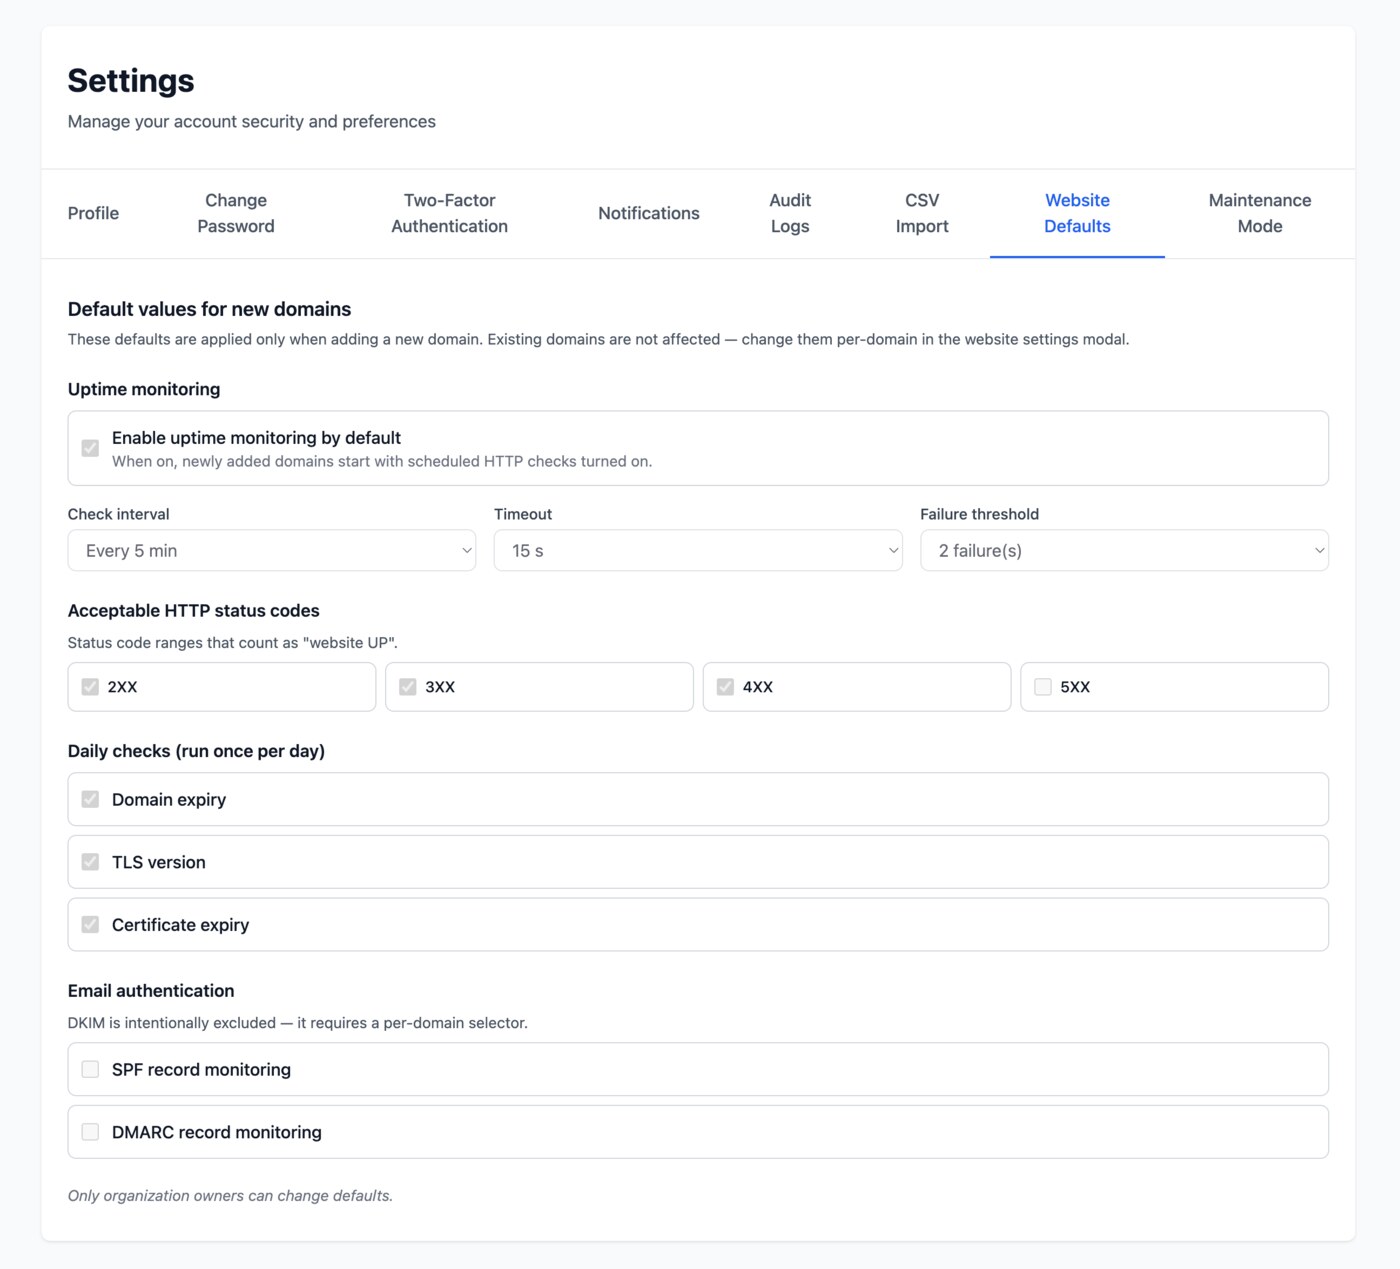
Task: Open the Maintenance Mode tab
Action: (1260, 213)
